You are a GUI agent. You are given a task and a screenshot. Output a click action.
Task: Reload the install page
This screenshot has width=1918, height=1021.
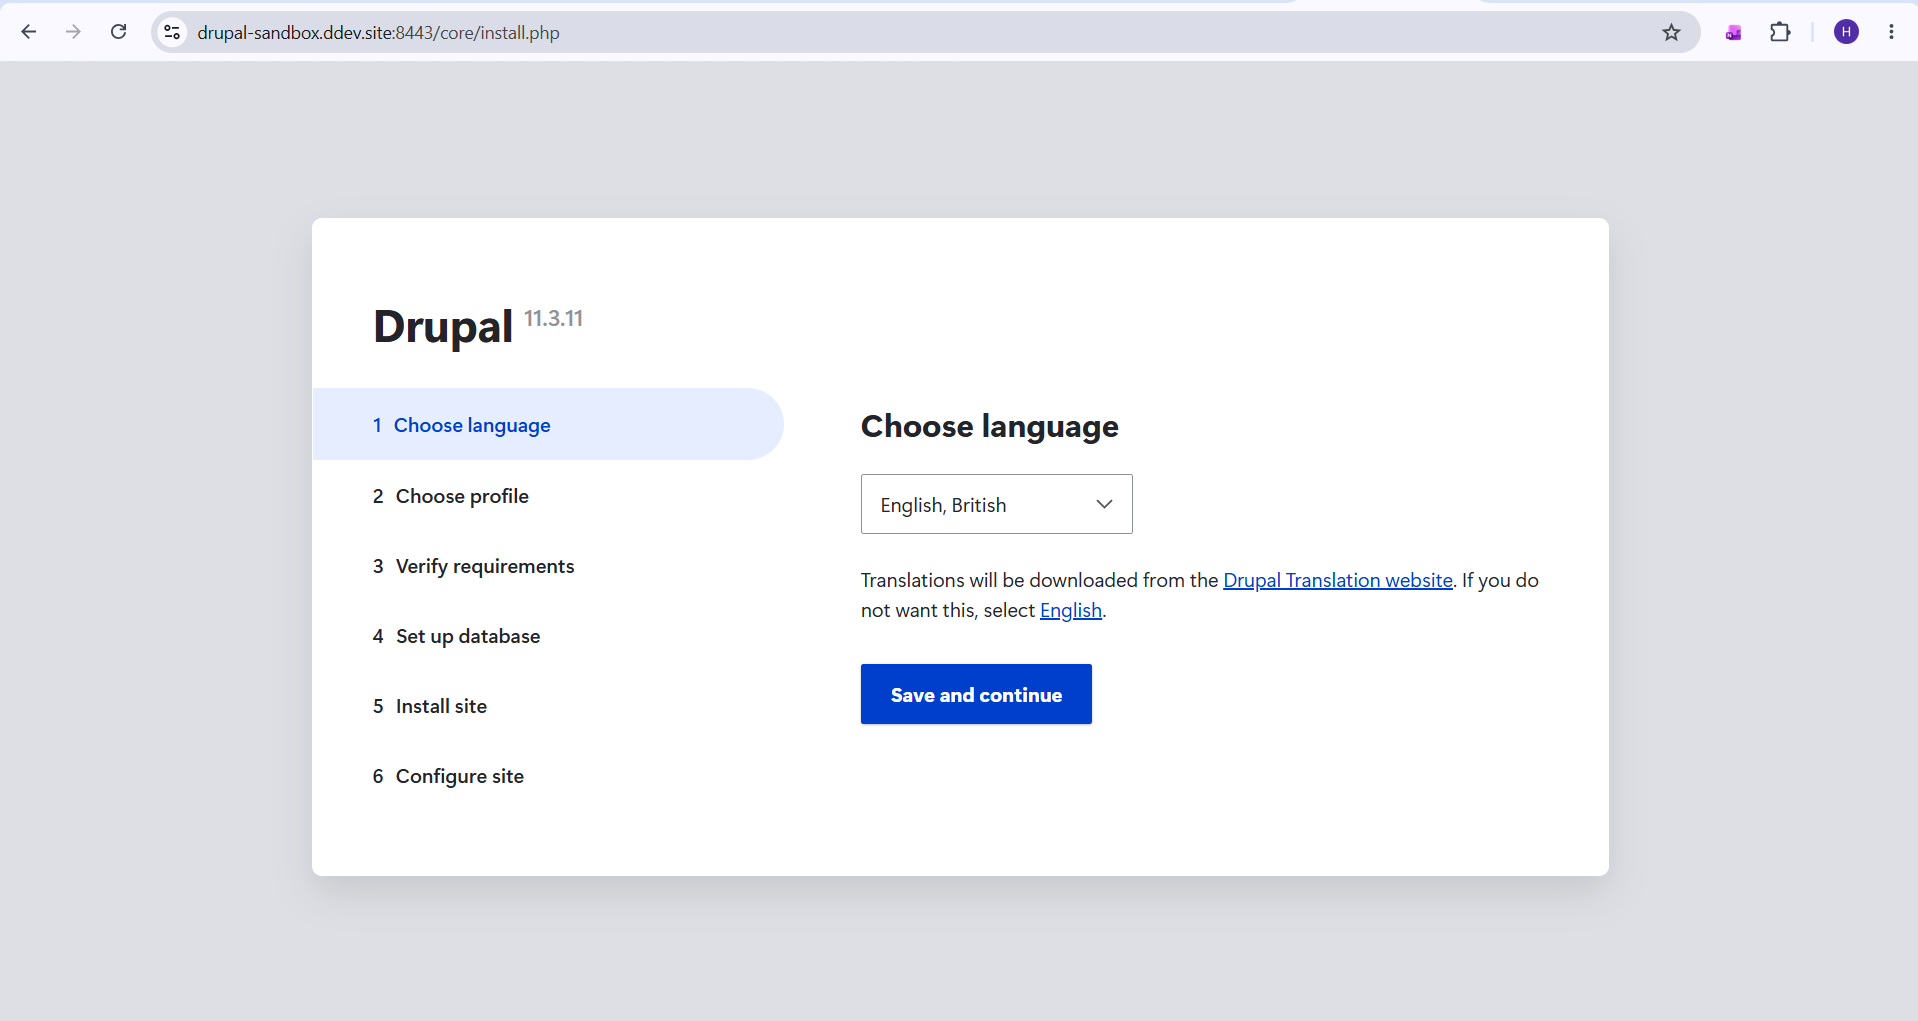(118, 32)
